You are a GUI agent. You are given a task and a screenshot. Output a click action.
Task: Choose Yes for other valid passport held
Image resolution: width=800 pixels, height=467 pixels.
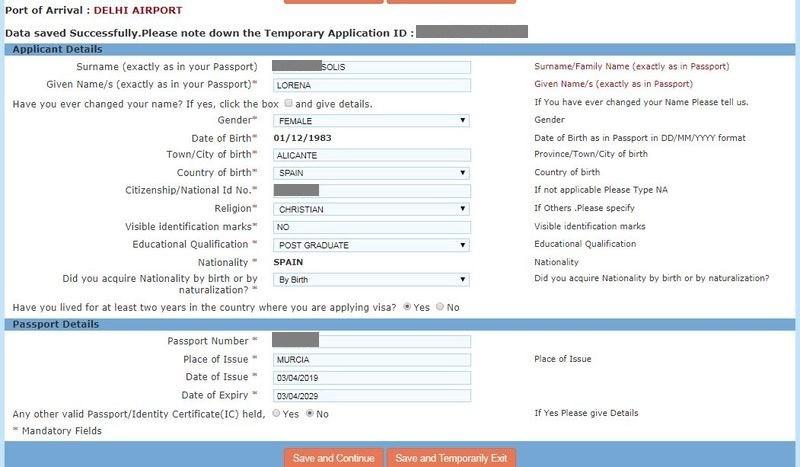click(276, 413)
